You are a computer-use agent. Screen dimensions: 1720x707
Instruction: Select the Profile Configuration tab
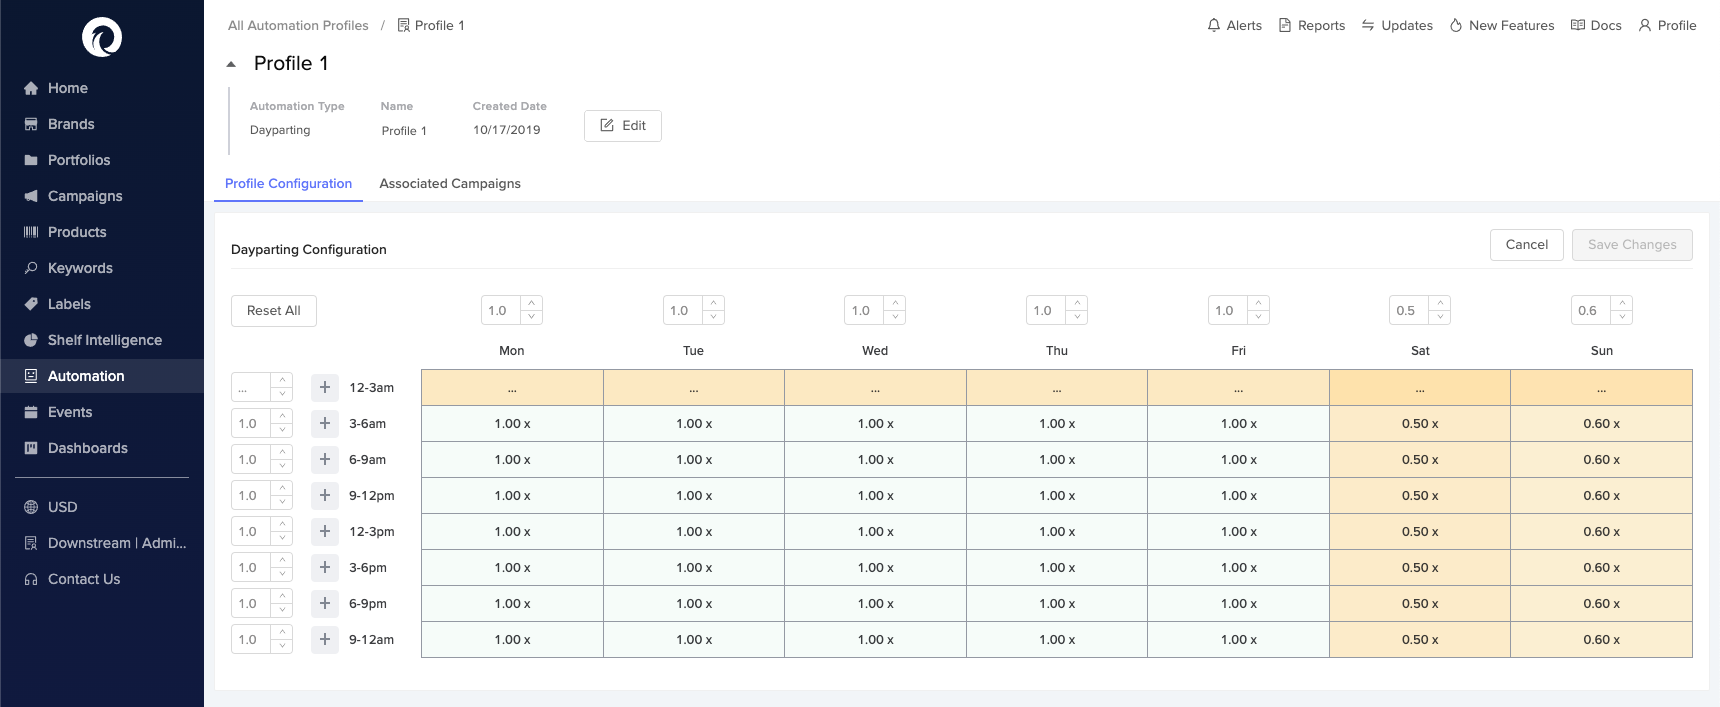coord(288,183)
